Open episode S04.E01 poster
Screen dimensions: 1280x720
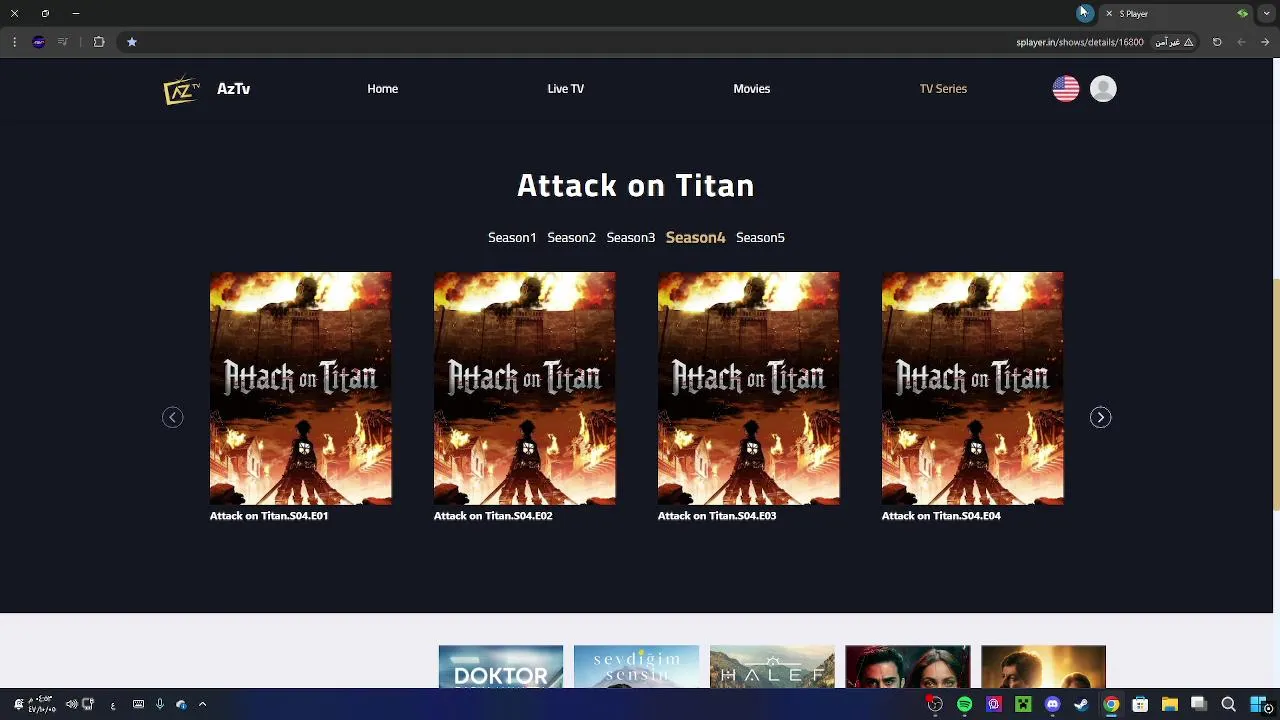coord(301,388)
